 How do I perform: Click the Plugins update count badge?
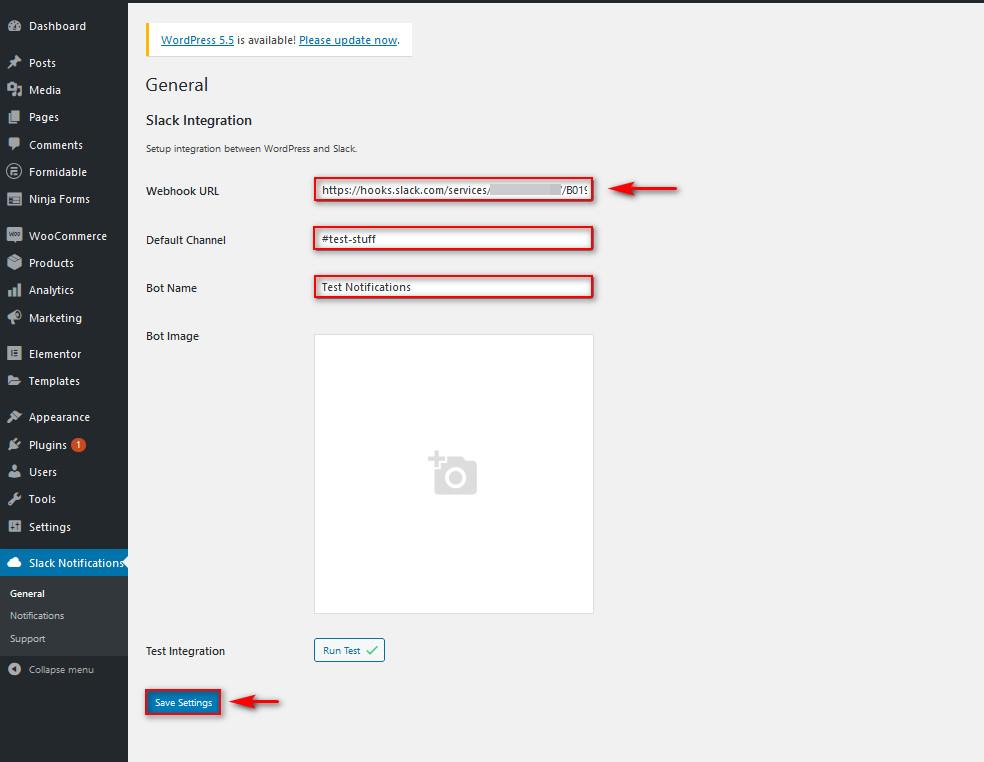78,444
